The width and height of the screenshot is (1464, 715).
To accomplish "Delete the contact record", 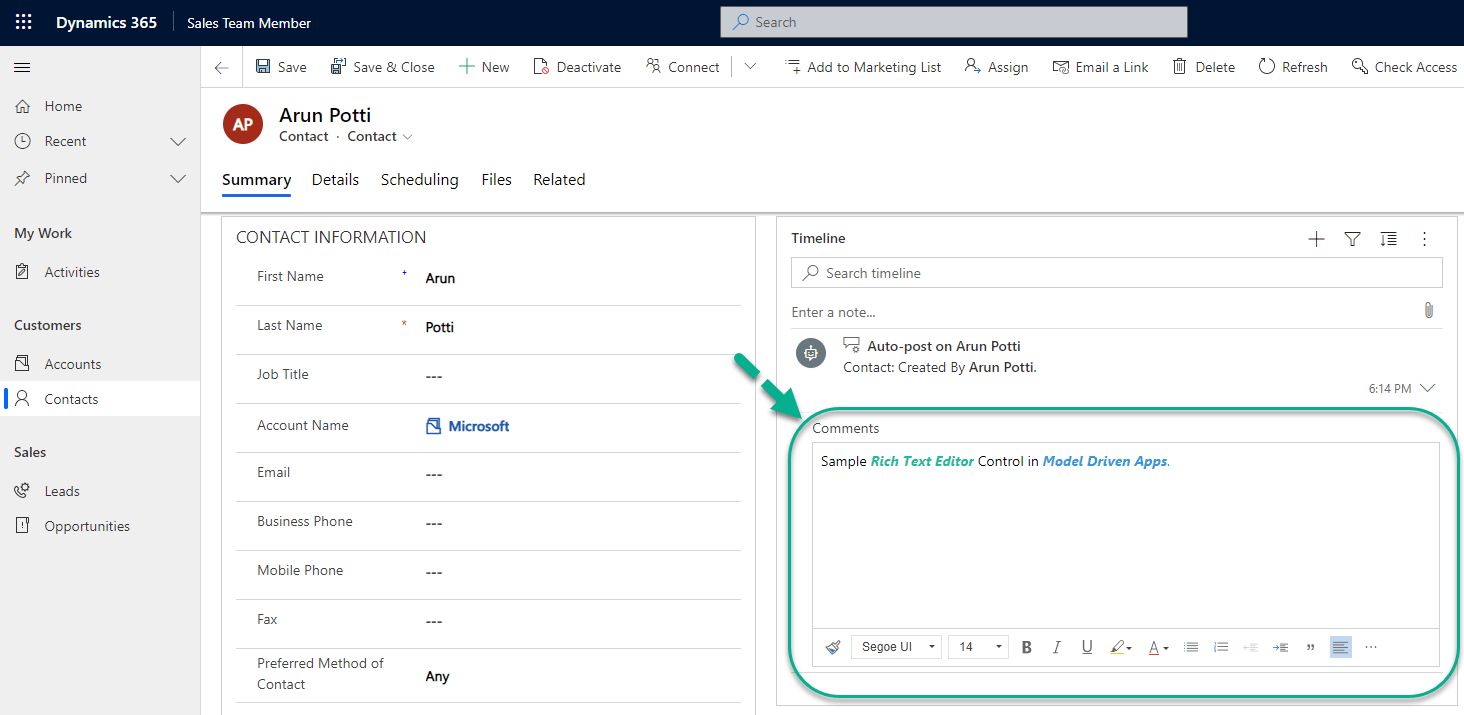I will click(1203, 67).
